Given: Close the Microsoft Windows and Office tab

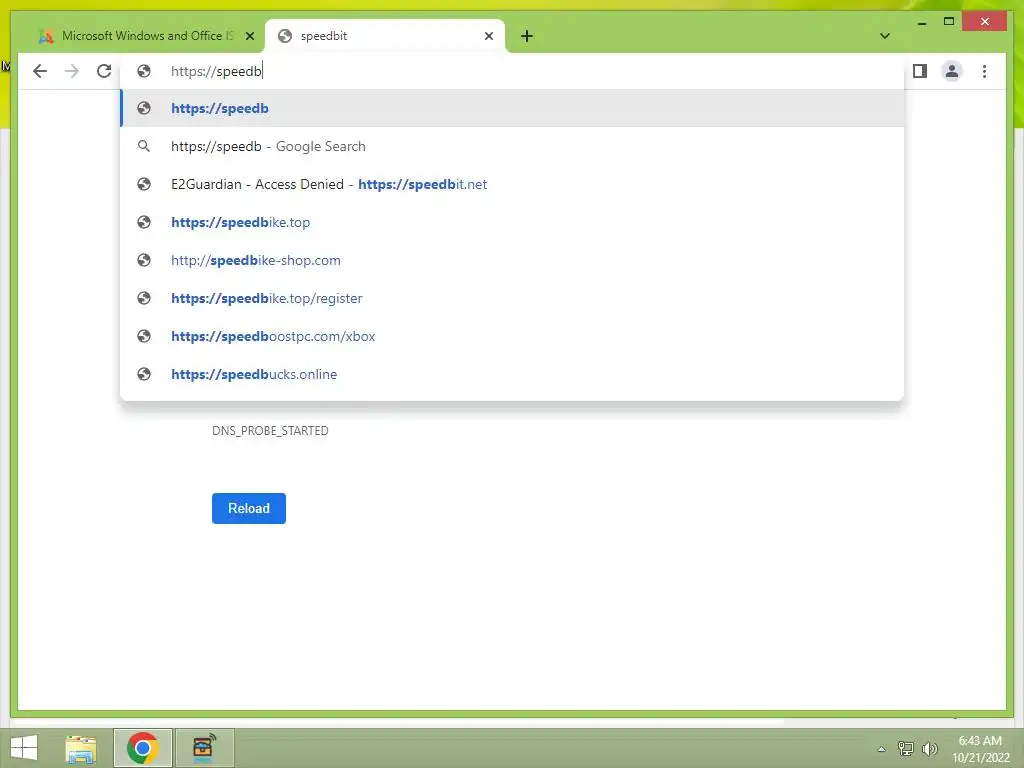Looking at the screenshot, I should point(249,36).
